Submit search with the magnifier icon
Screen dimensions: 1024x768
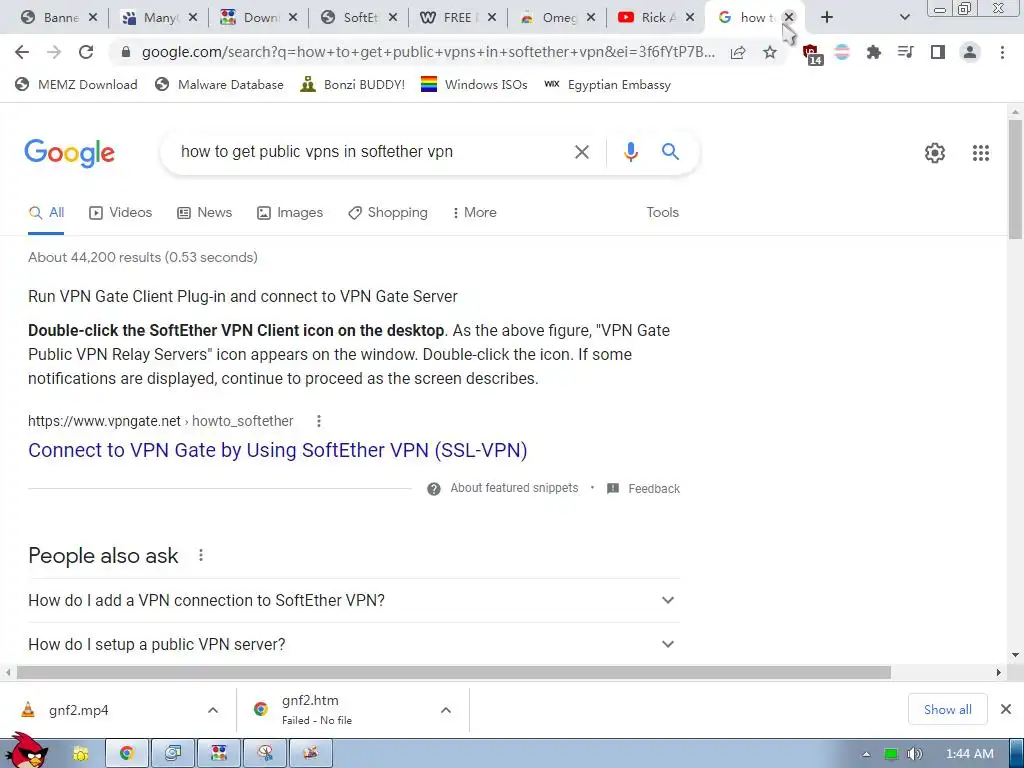pyautogui.click(x=670, y=152)
